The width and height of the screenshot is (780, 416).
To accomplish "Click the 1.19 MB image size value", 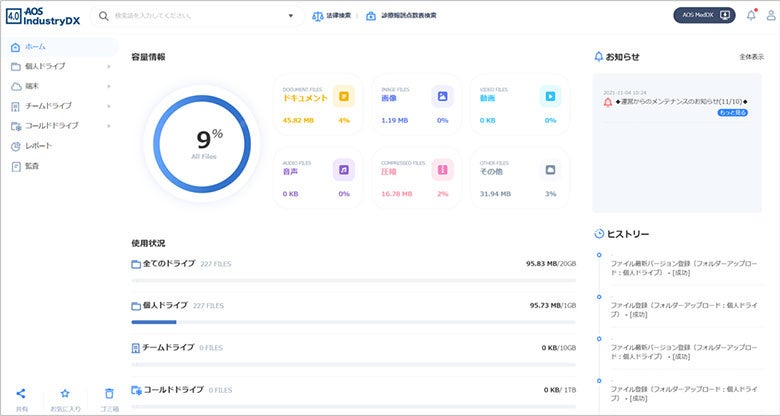I will pyautogui.click(x=394, y=120).
